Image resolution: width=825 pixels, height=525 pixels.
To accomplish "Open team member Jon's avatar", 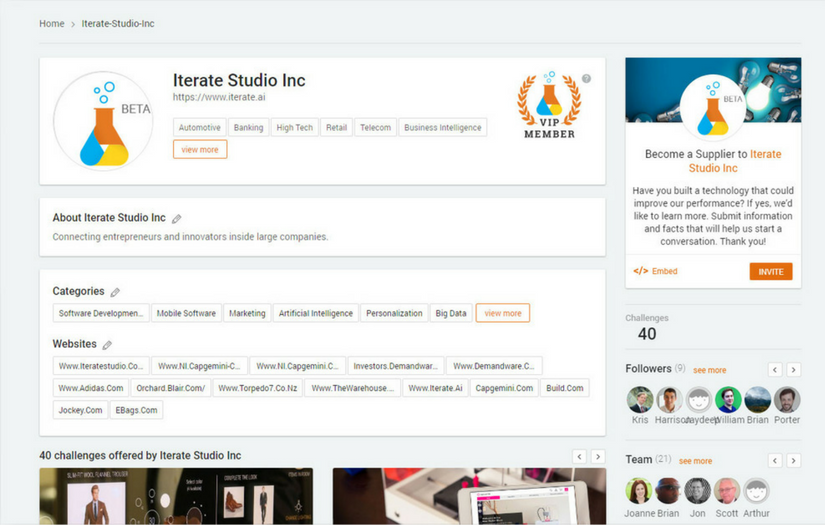I will point(698,491).
